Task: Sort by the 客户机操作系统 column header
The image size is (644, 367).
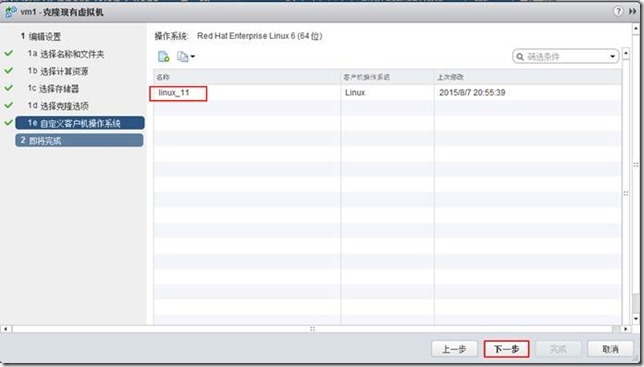Action: 387,77
